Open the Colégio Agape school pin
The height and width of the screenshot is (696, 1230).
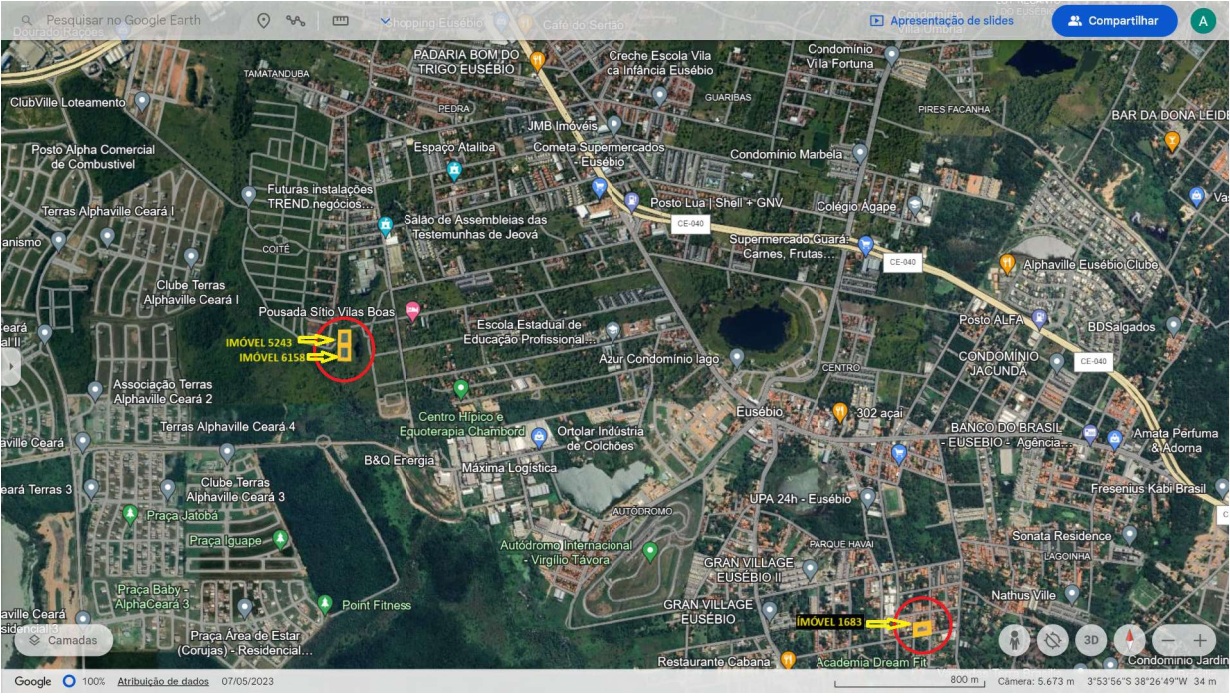914,206
